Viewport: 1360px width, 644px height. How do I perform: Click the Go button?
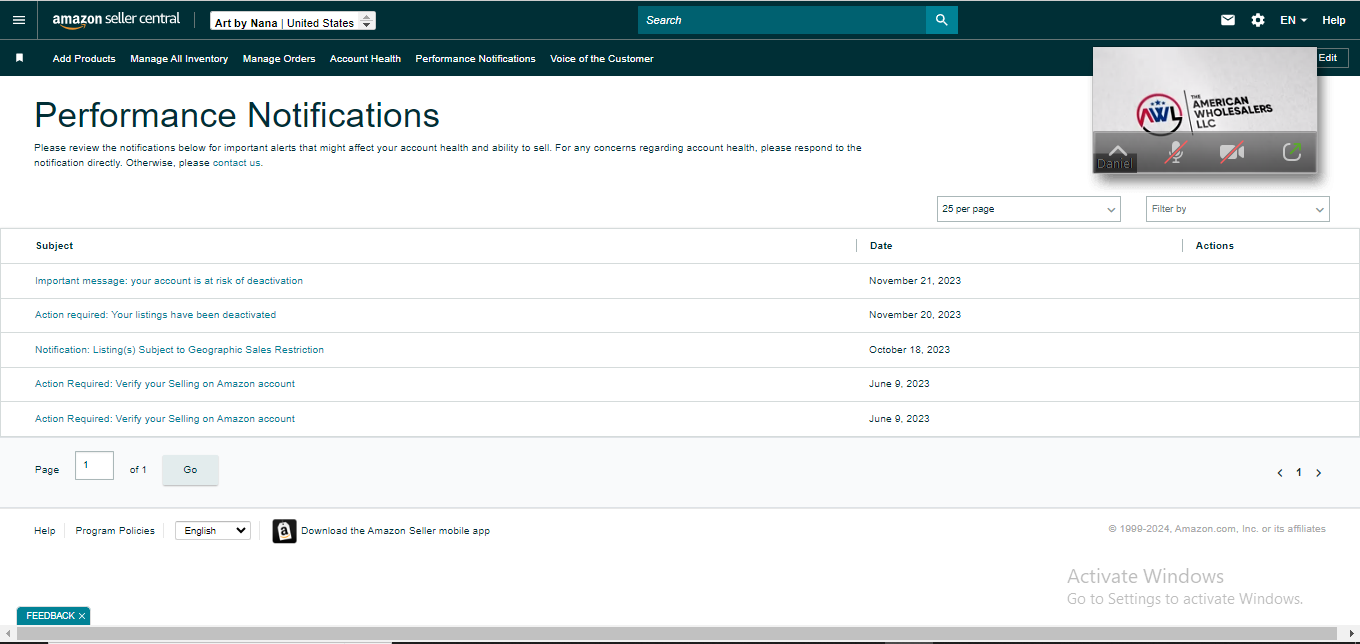190,470
